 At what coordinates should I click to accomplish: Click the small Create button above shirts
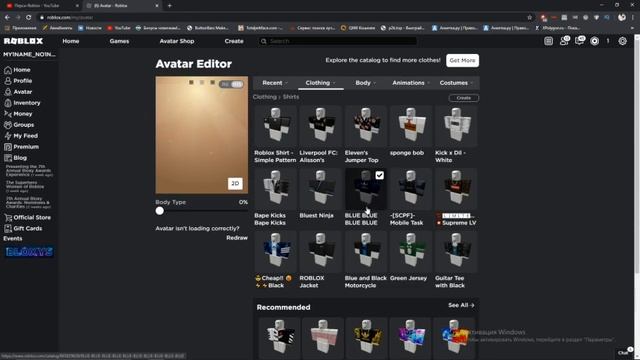pyautogui.click(x=464, y=98)
